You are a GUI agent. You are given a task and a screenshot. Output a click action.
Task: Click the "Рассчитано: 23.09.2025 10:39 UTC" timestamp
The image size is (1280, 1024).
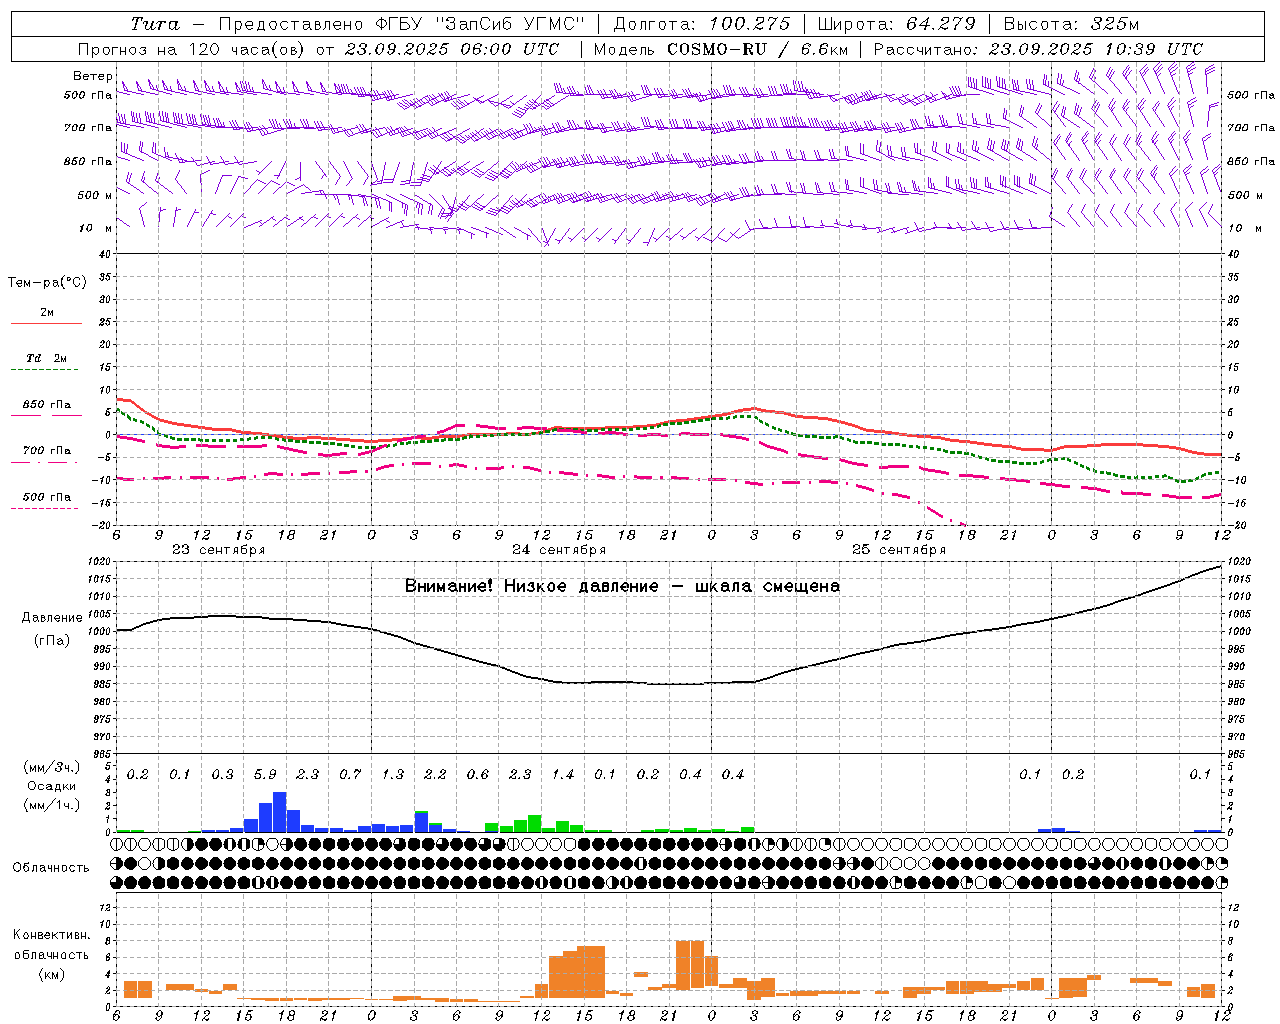(x=1038, y=49)
